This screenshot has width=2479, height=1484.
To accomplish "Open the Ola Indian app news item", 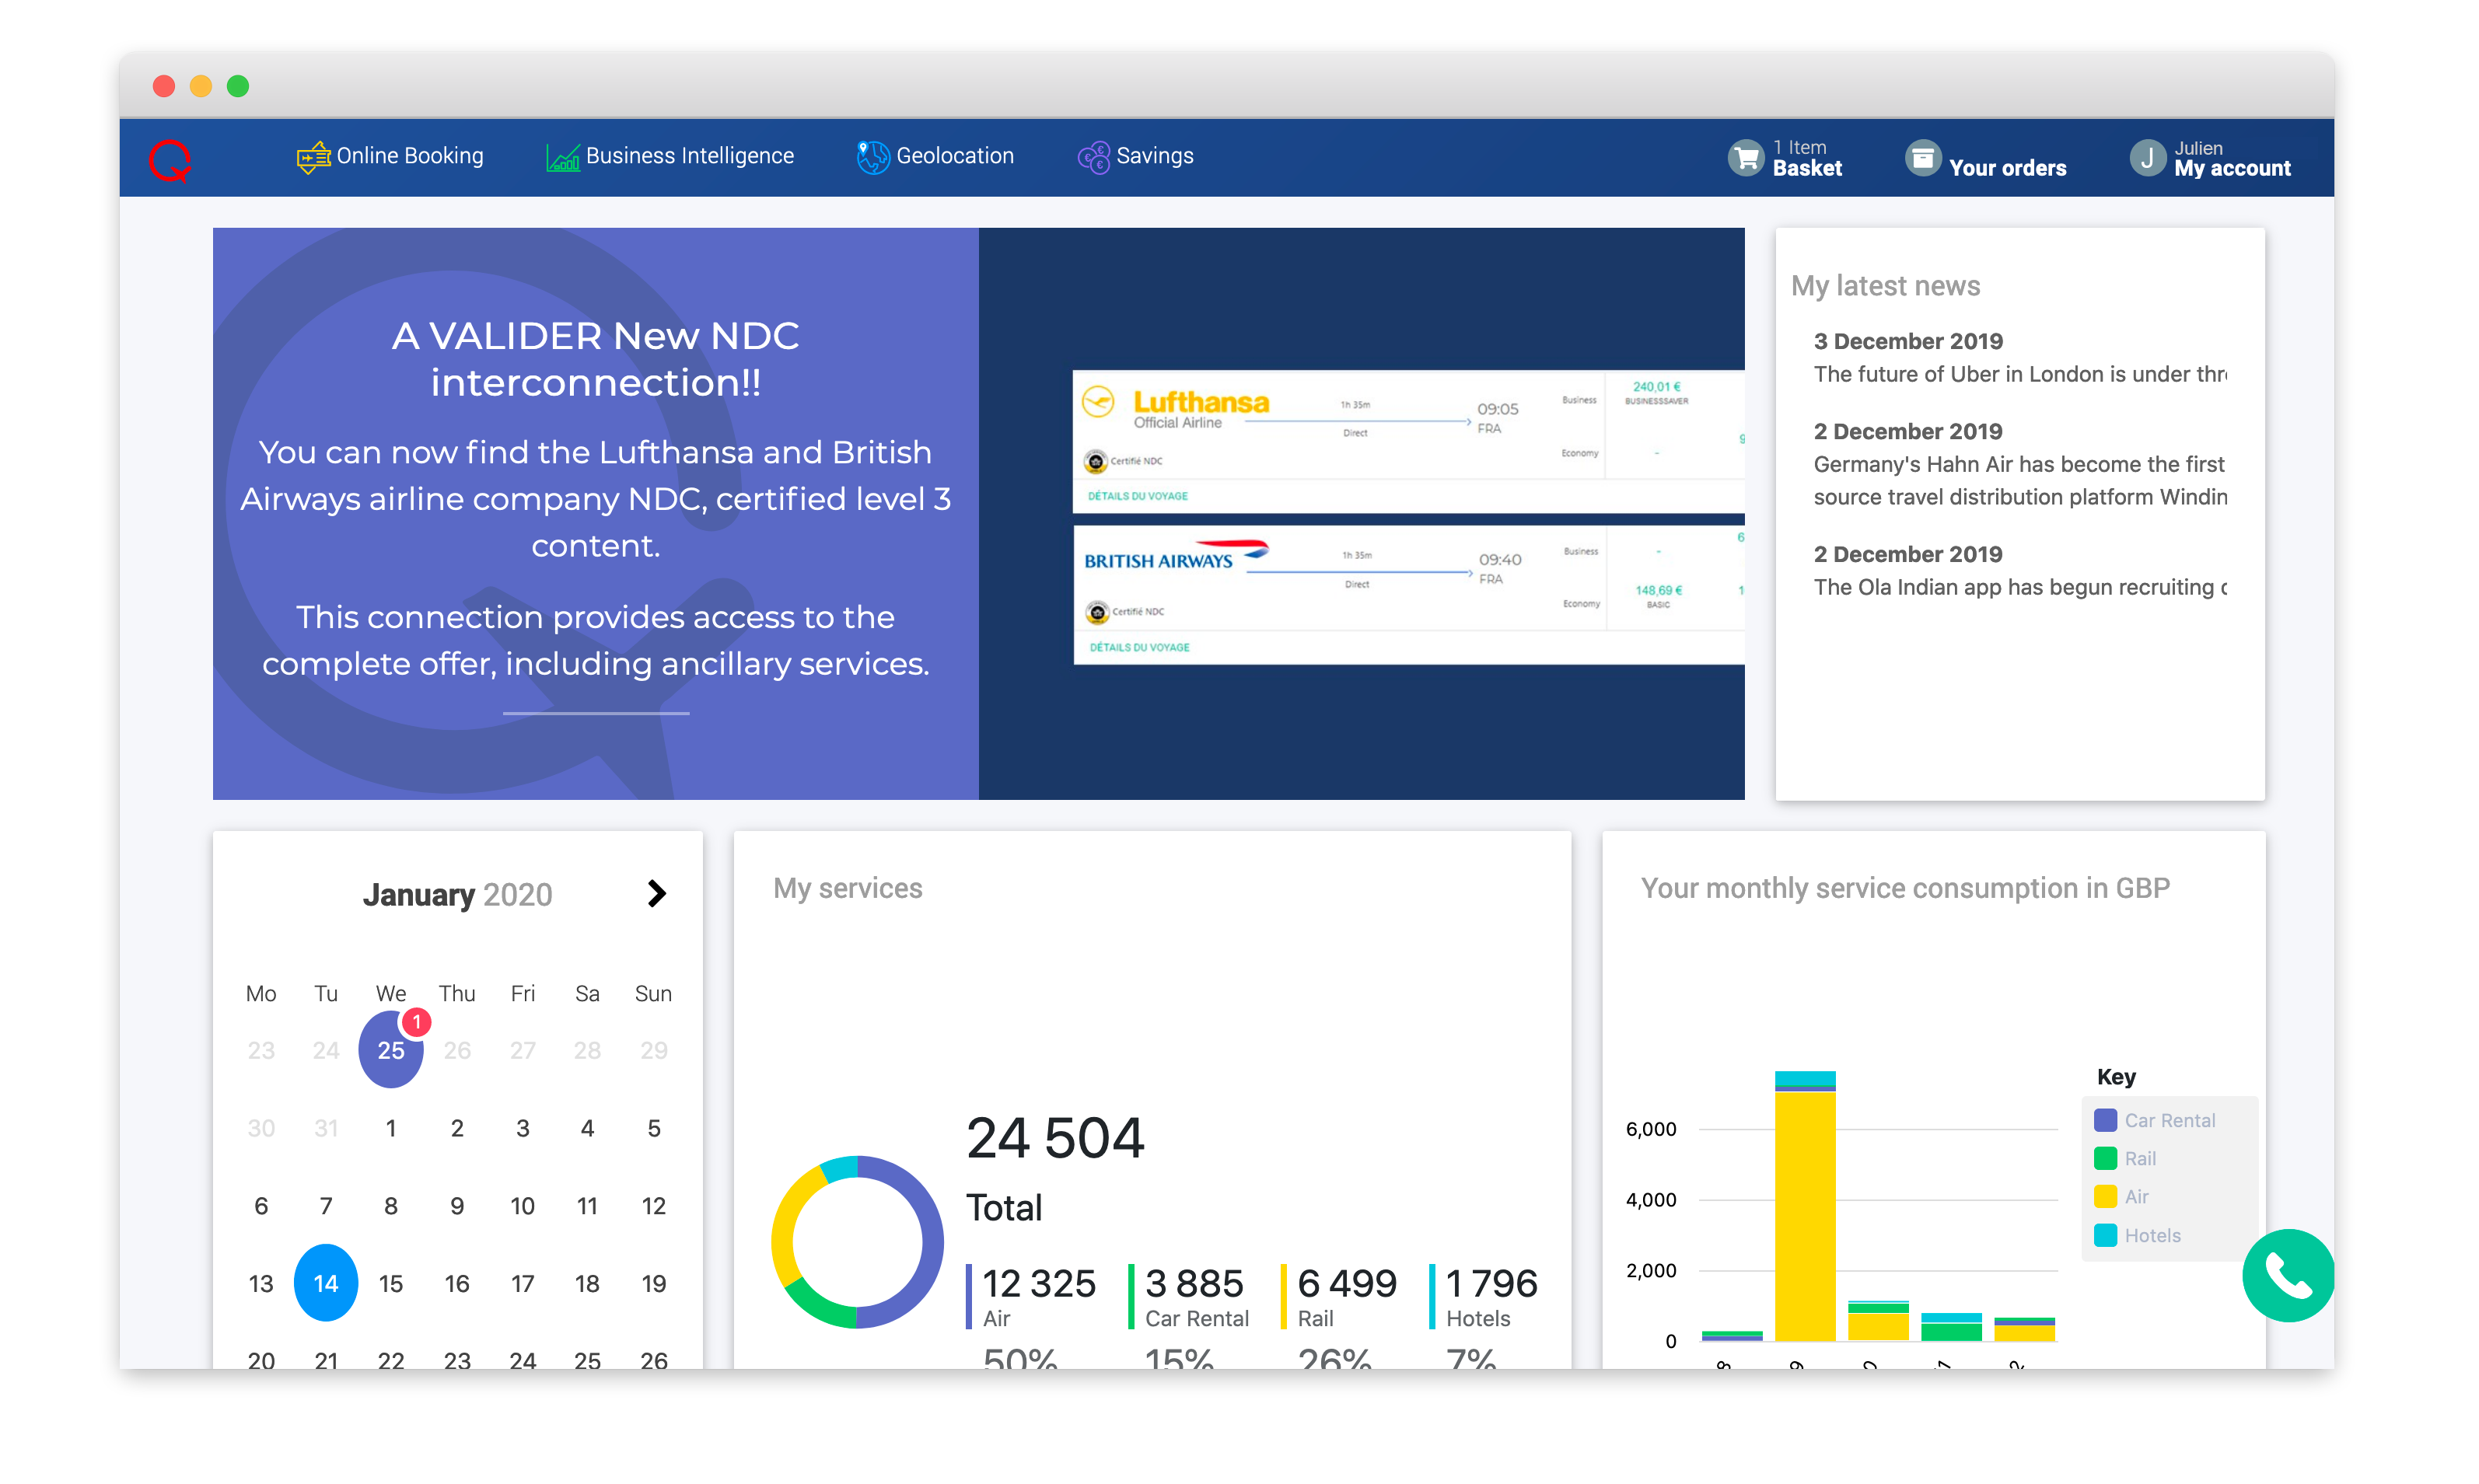I will coord(2020,571).
